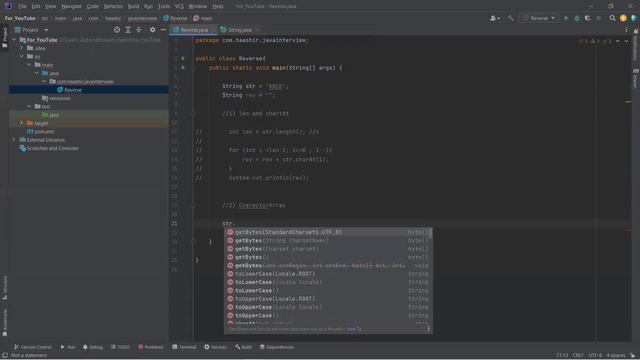Open Reverse run configuration dropdown

[539, 18]
